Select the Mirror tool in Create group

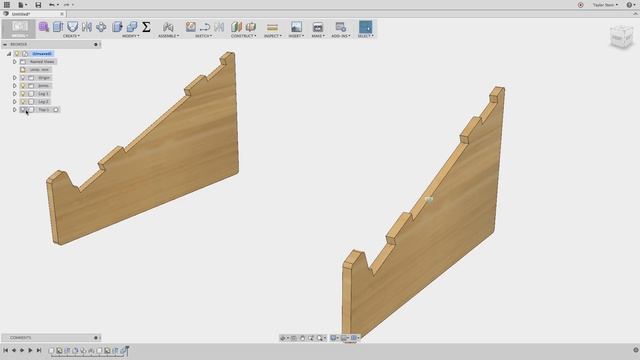click(87, 27)
